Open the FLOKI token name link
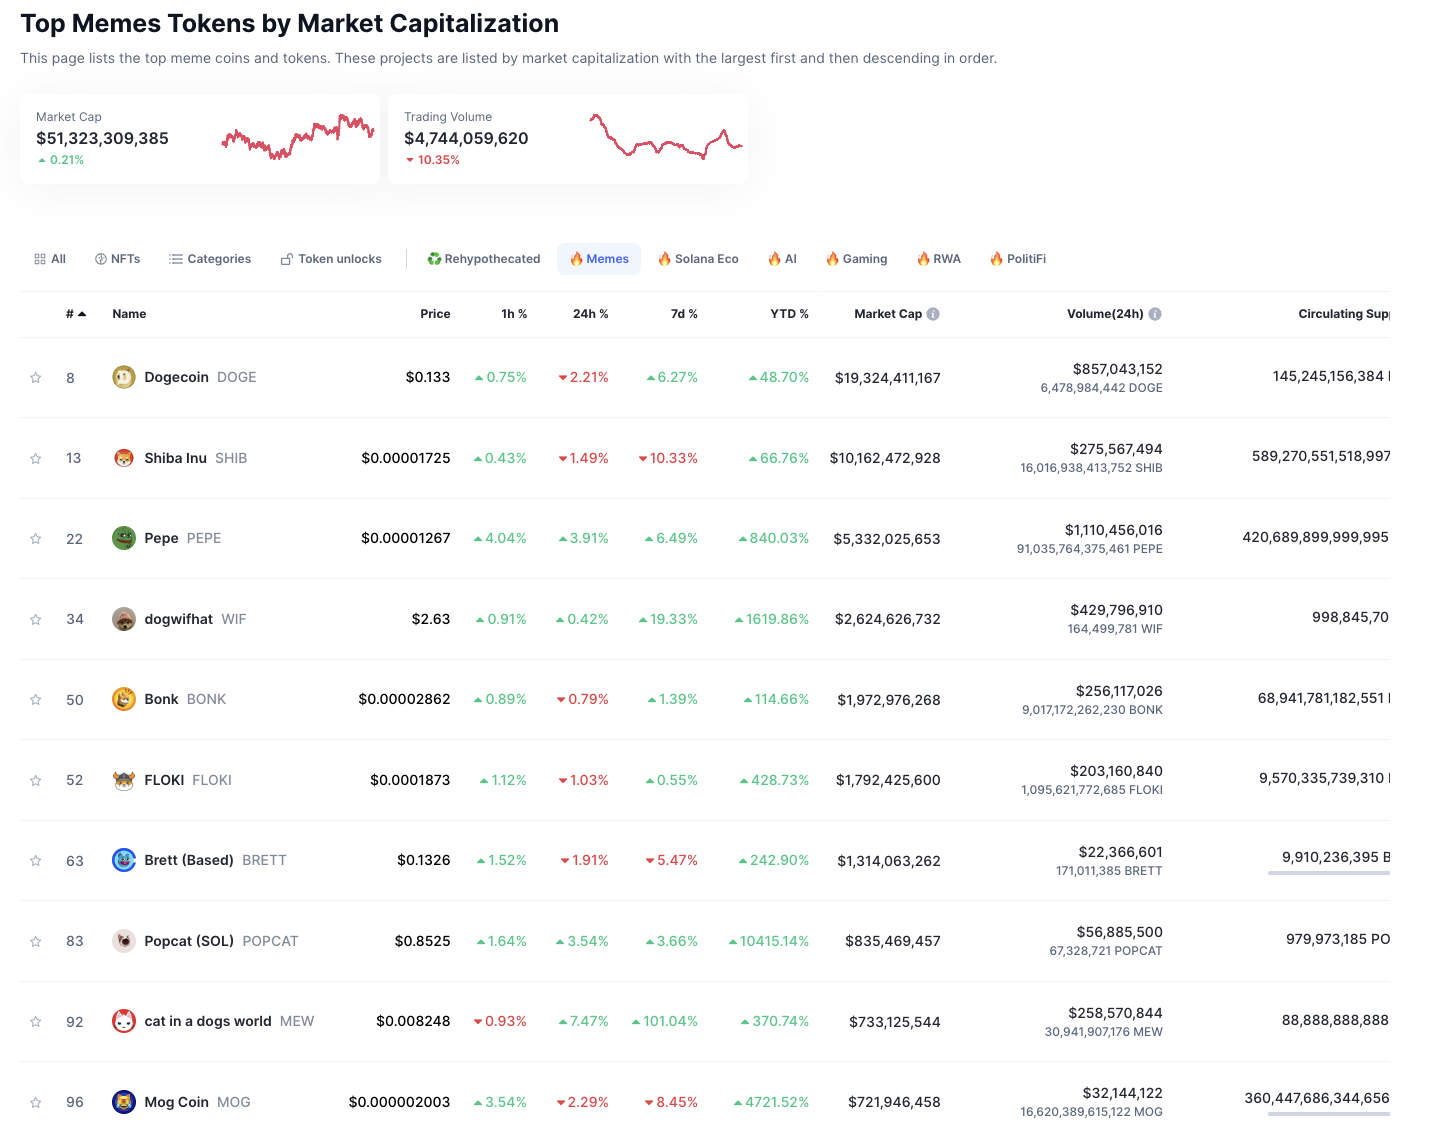The width and height of the screenshot is (1438, 1134). 164,780
